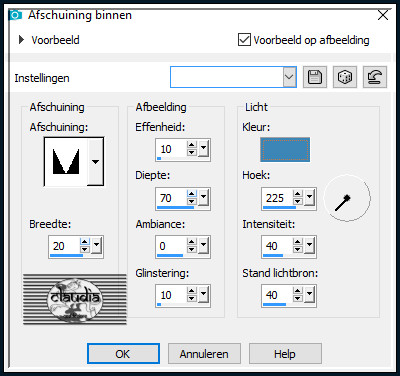
Task: Open the Afschuining bevel shape dropdown
Action: [x=95, y=162]
